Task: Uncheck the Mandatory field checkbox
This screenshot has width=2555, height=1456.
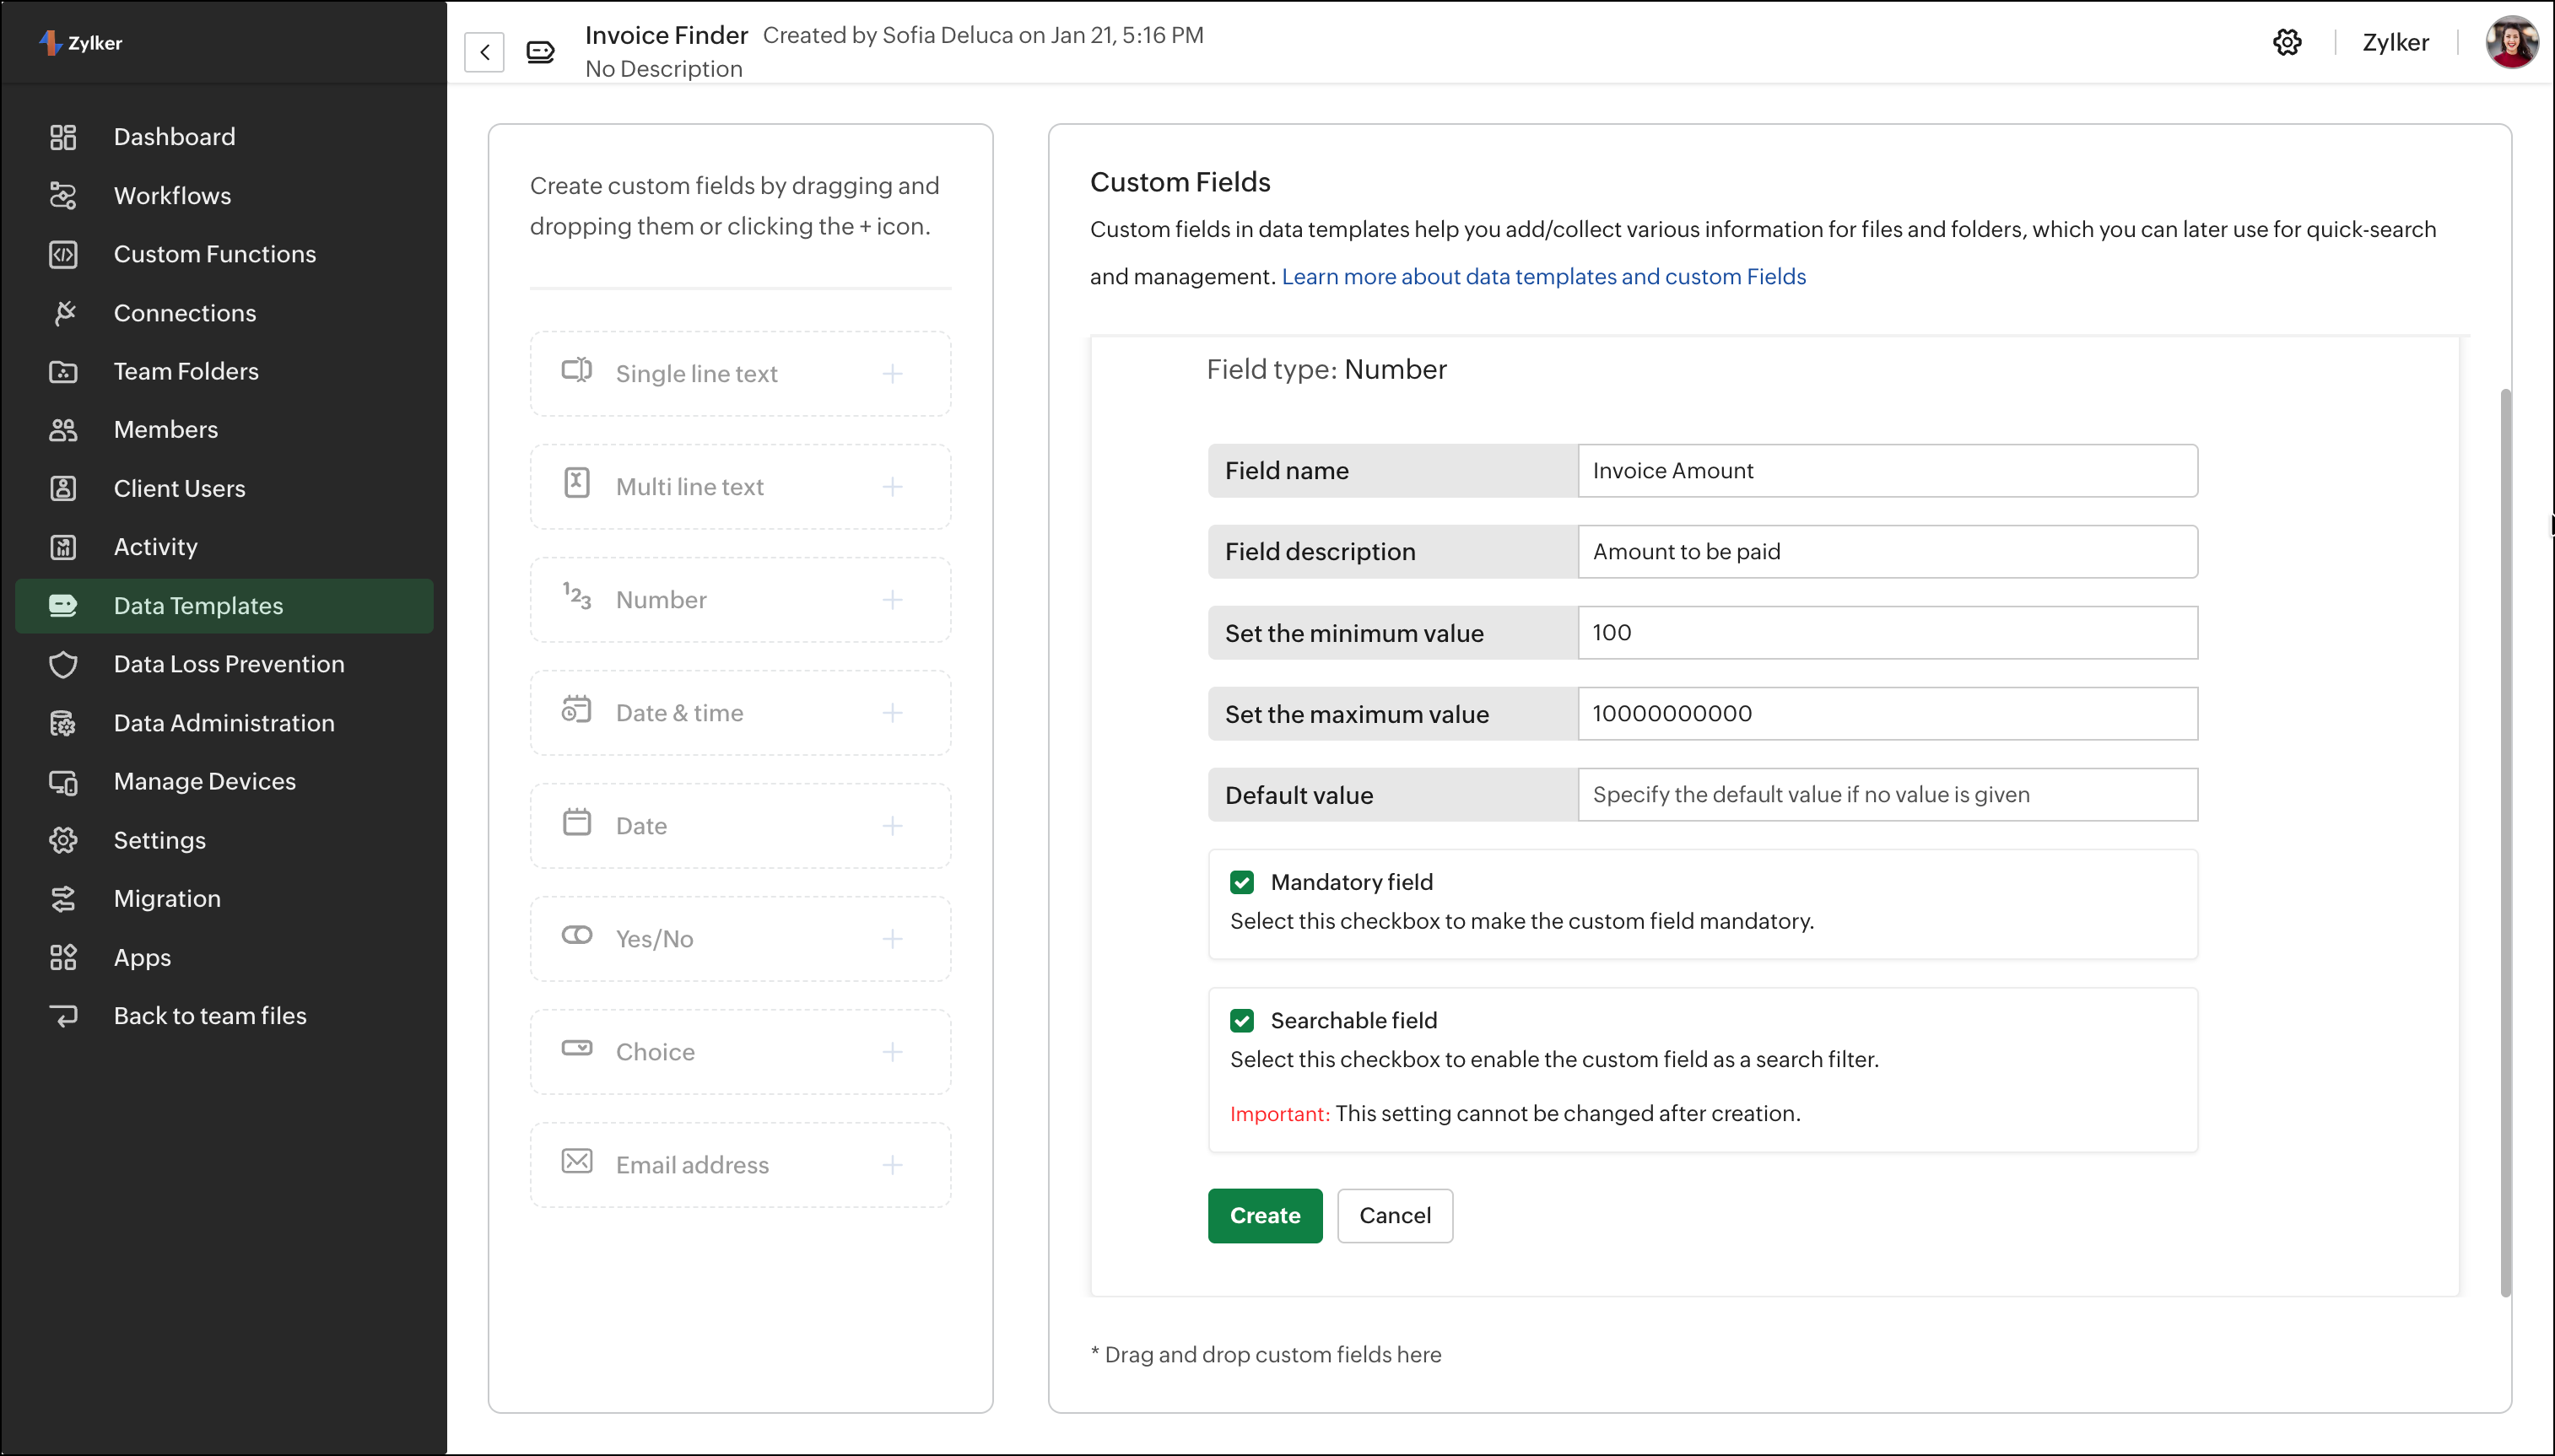Action: (x=1242, y=882)
